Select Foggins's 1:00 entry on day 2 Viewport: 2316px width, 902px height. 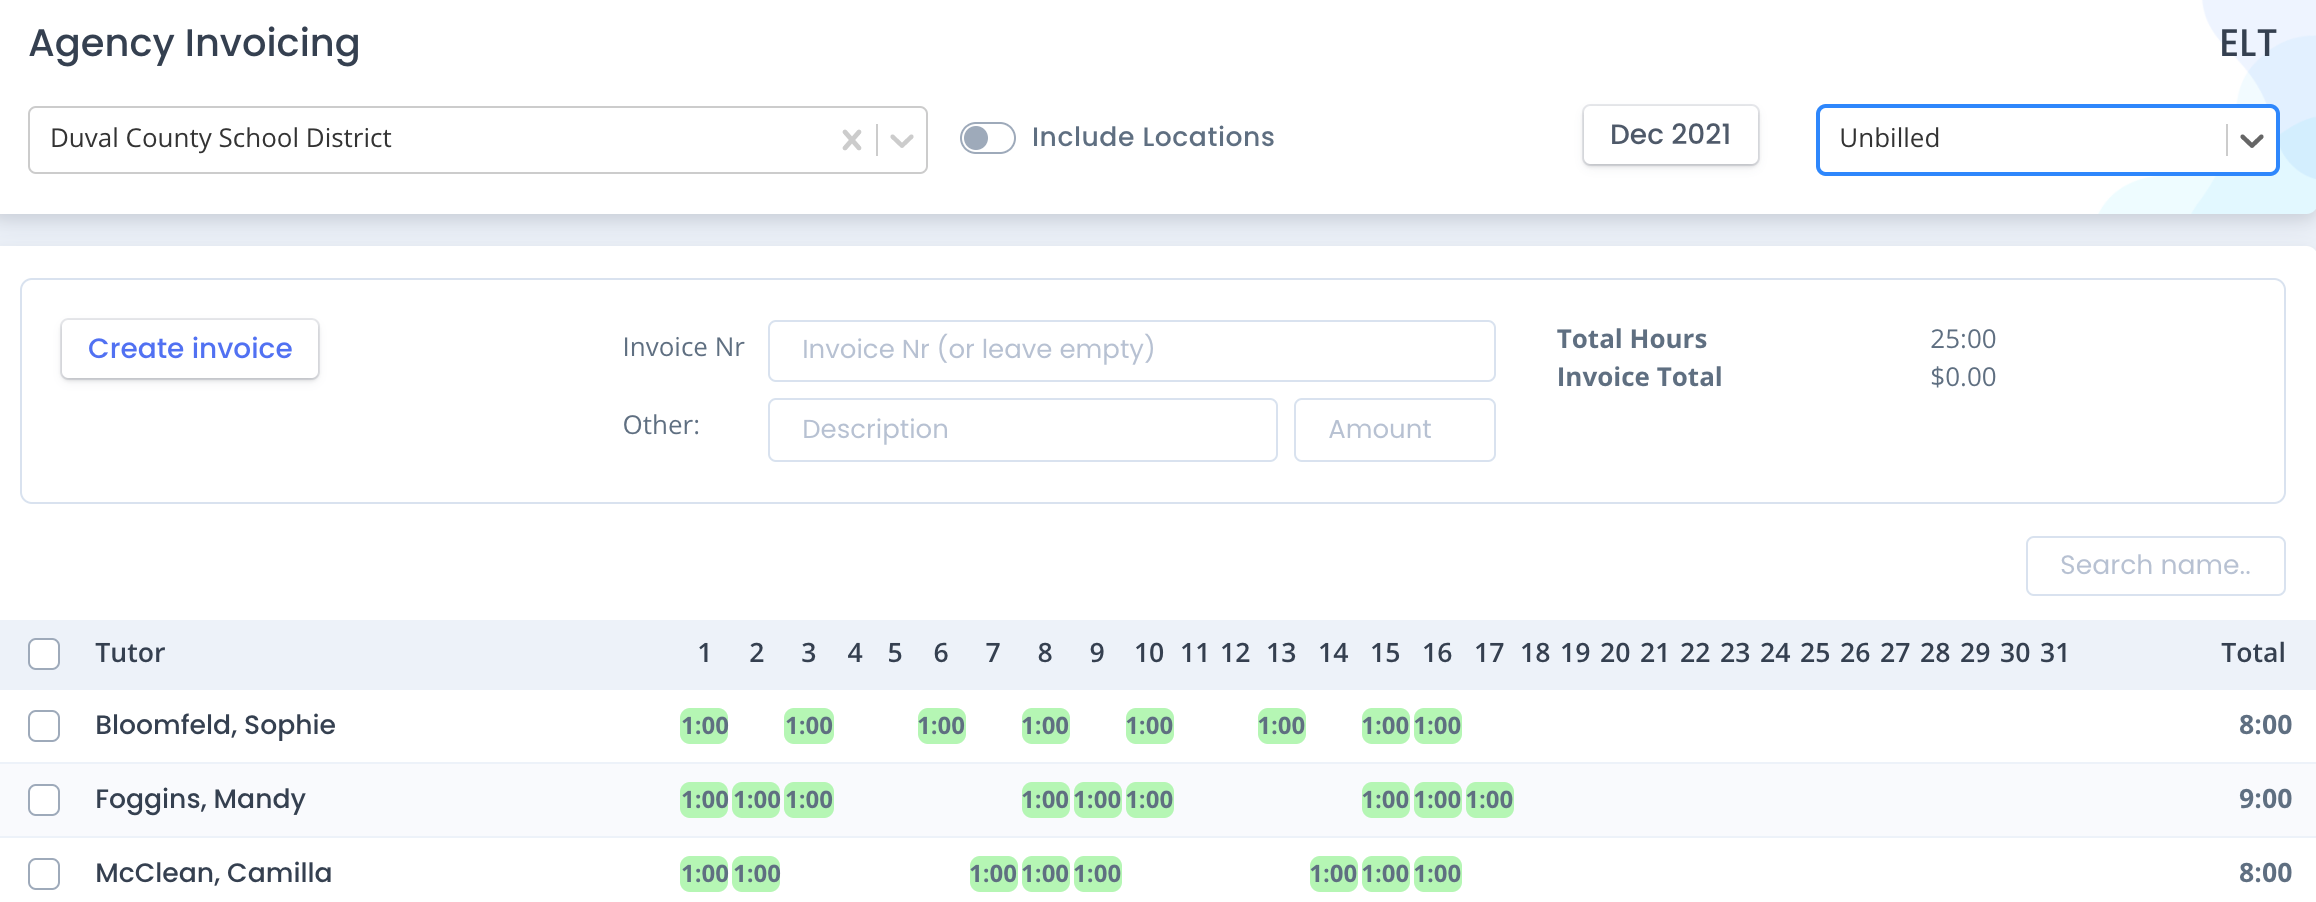point(756,799)
